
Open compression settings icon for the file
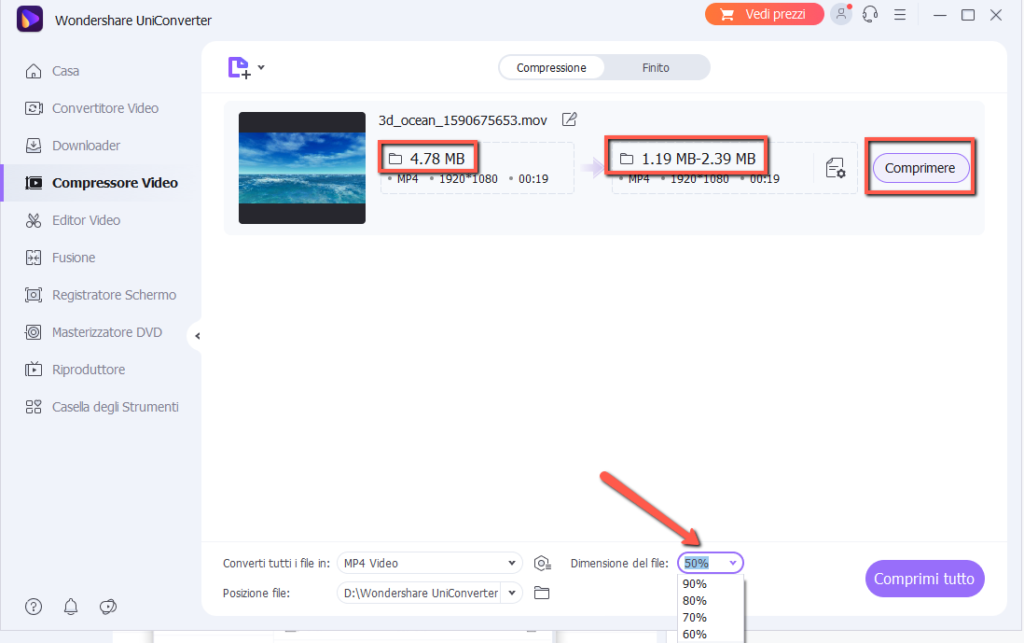pyautogui.click(x=835, y=168)
